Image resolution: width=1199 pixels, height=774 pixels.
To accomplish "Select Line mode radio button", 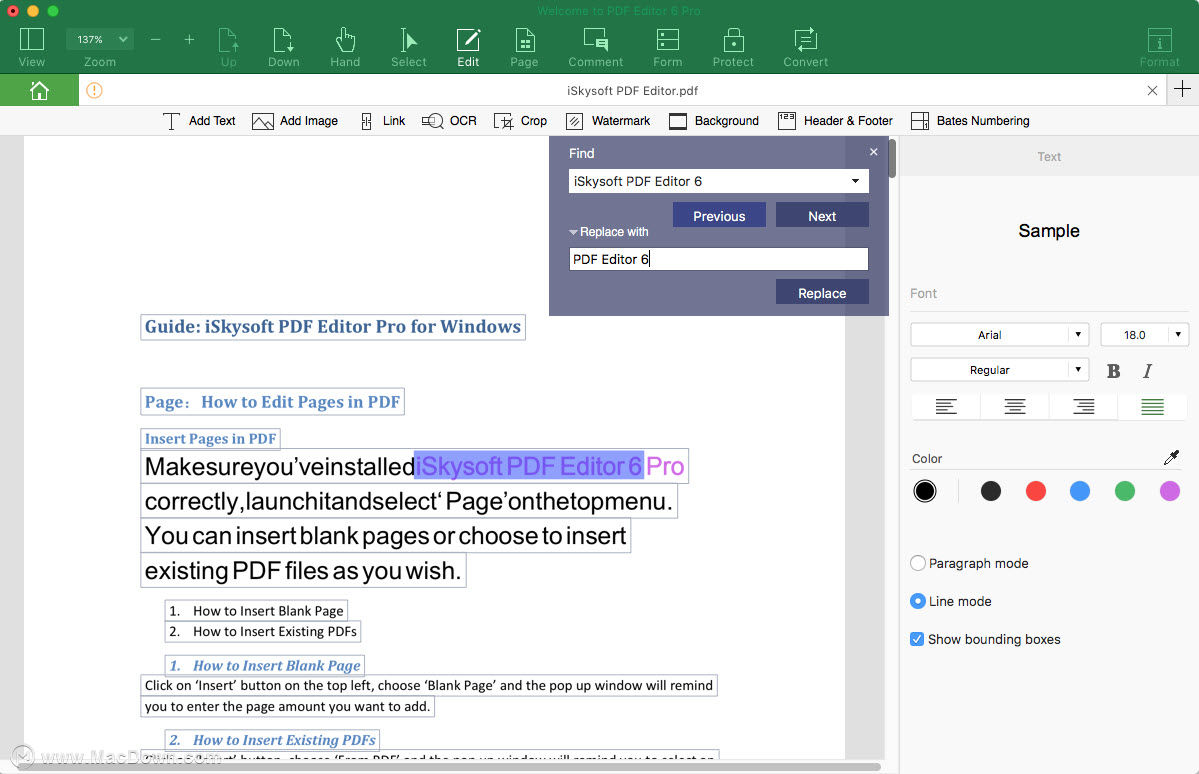I will (x=918, y=601).
